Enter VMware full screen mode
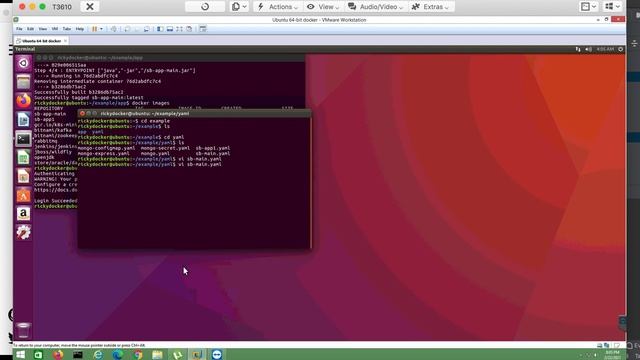Screen dimensions: 640x360 (x=179, y=29)
